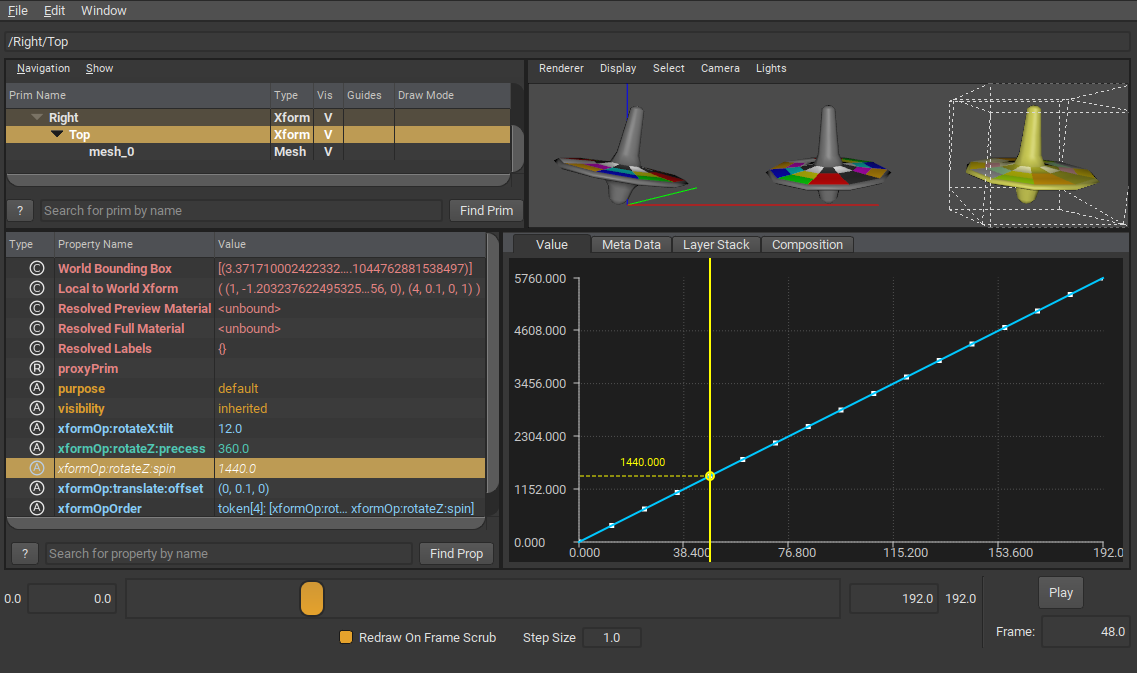
Task: Click the relationship icon beside proxyPrim
Action: point(37,368)
